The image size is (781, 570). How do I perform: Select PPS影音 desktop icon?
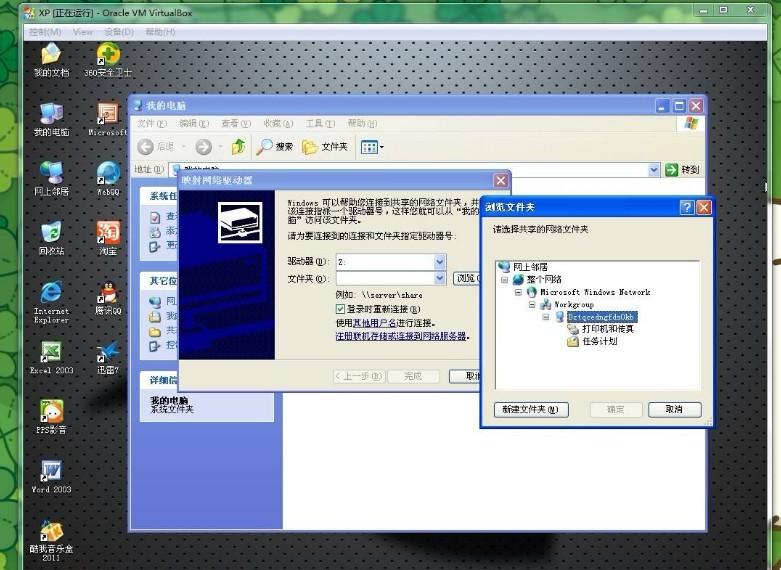click(x=51, y=417)
